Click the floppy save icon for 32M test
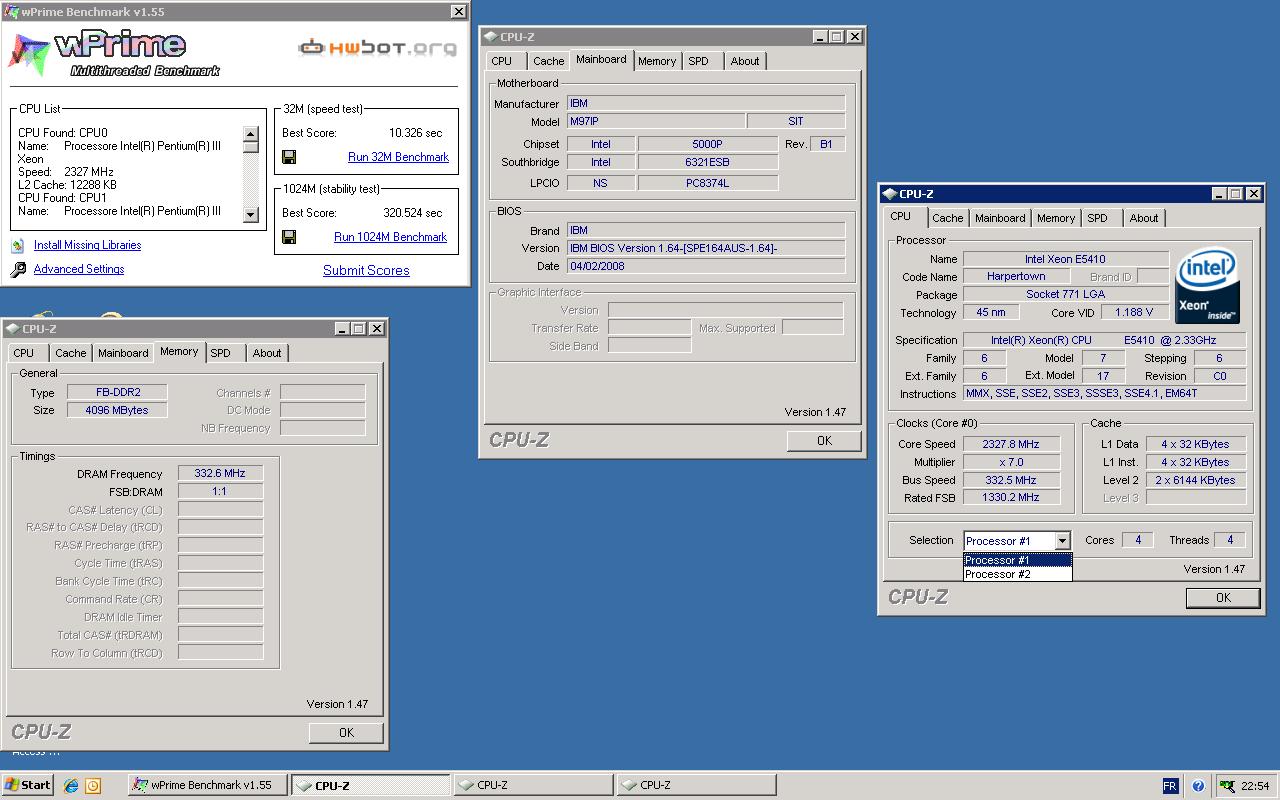1280x800 pixels. [x=289, y=157]
